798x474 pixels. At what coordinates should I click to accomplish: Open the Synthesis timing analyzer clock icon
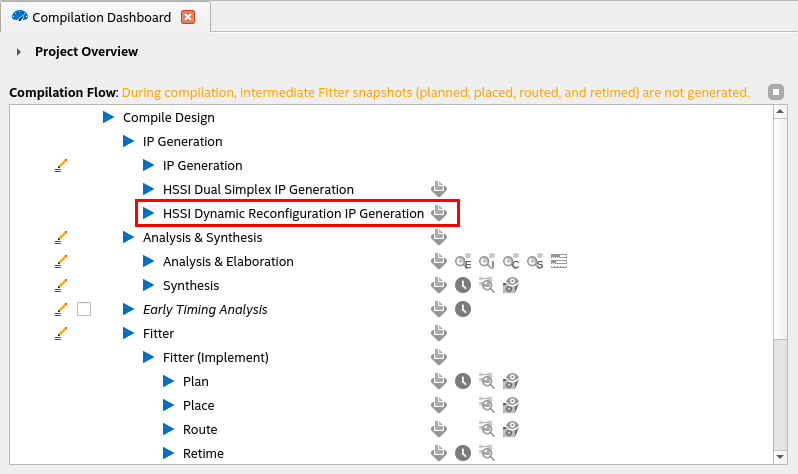(463, 285)
